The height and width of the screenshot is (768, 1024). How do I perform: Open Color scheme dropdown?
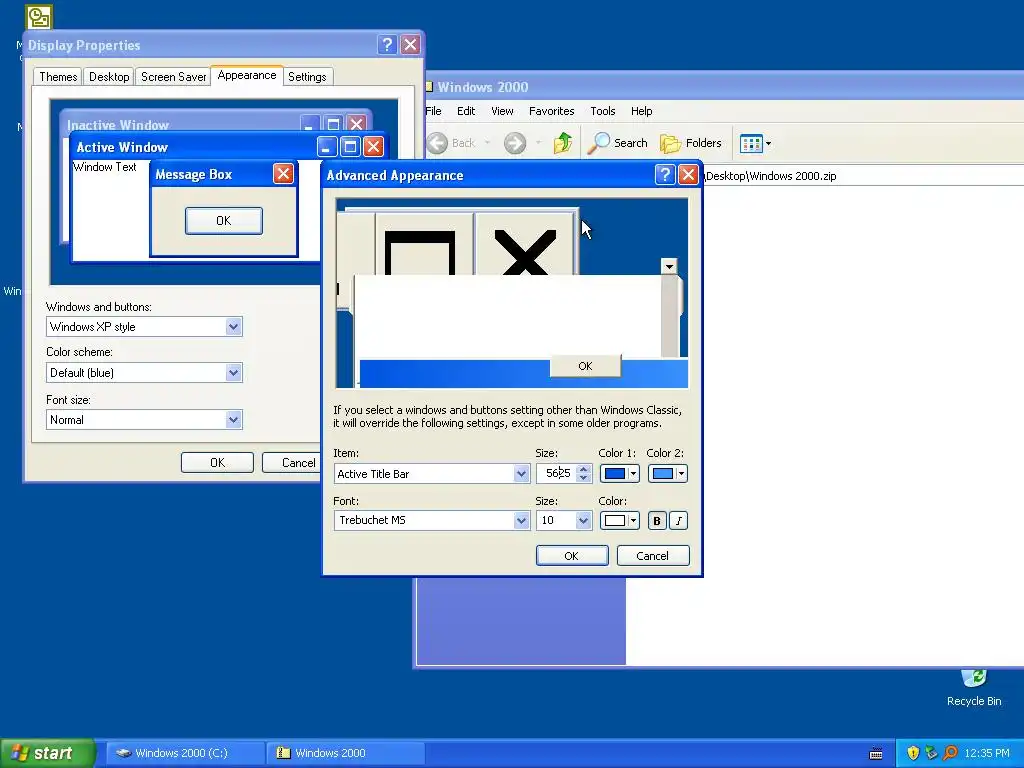coord(233,373)
